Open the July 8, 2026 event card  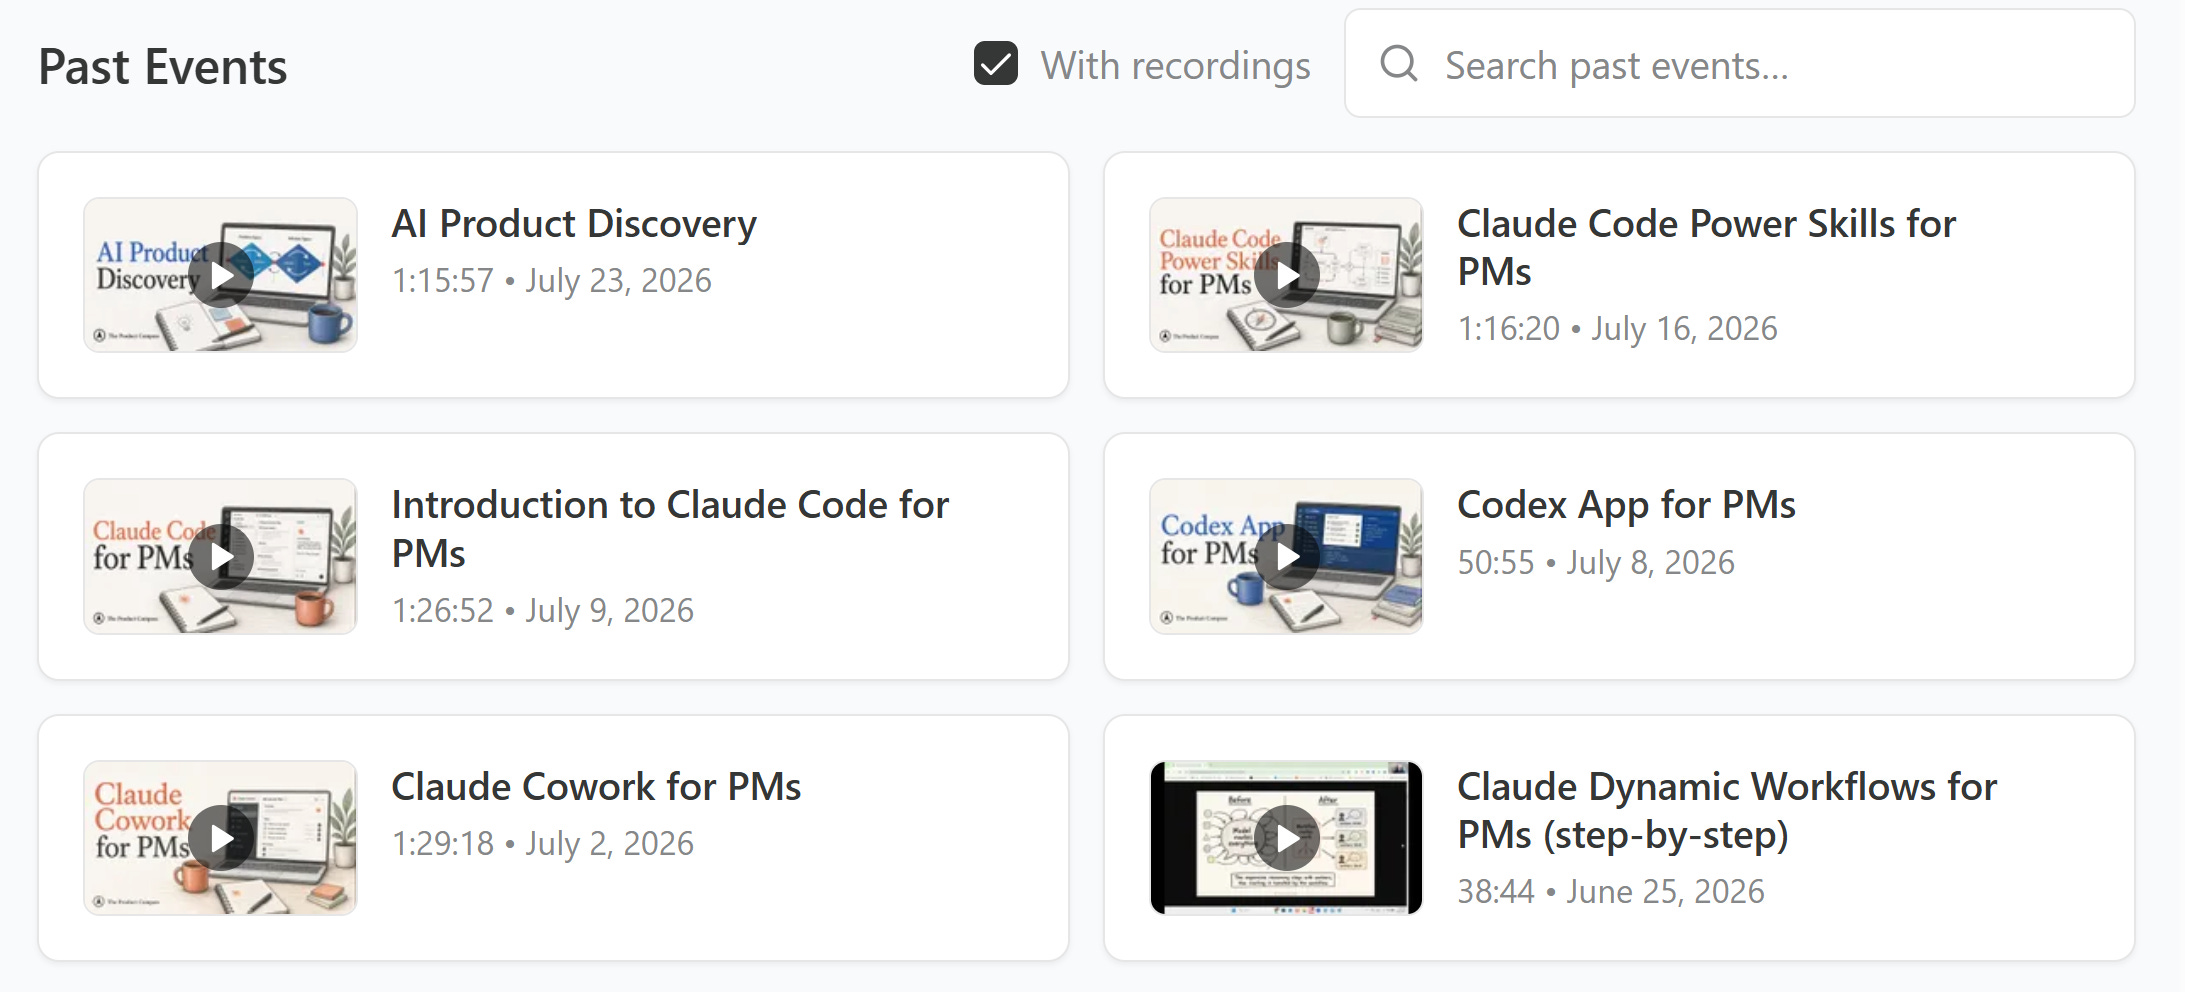(1619, 556)
